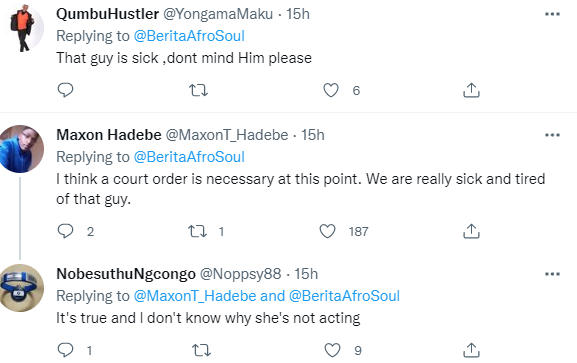Image resolution: width=577 pixels, height=363 pixels.
Task: Share Maxon Hadebe's tweet
Action: pyautogui.click(x=471, y=231)
